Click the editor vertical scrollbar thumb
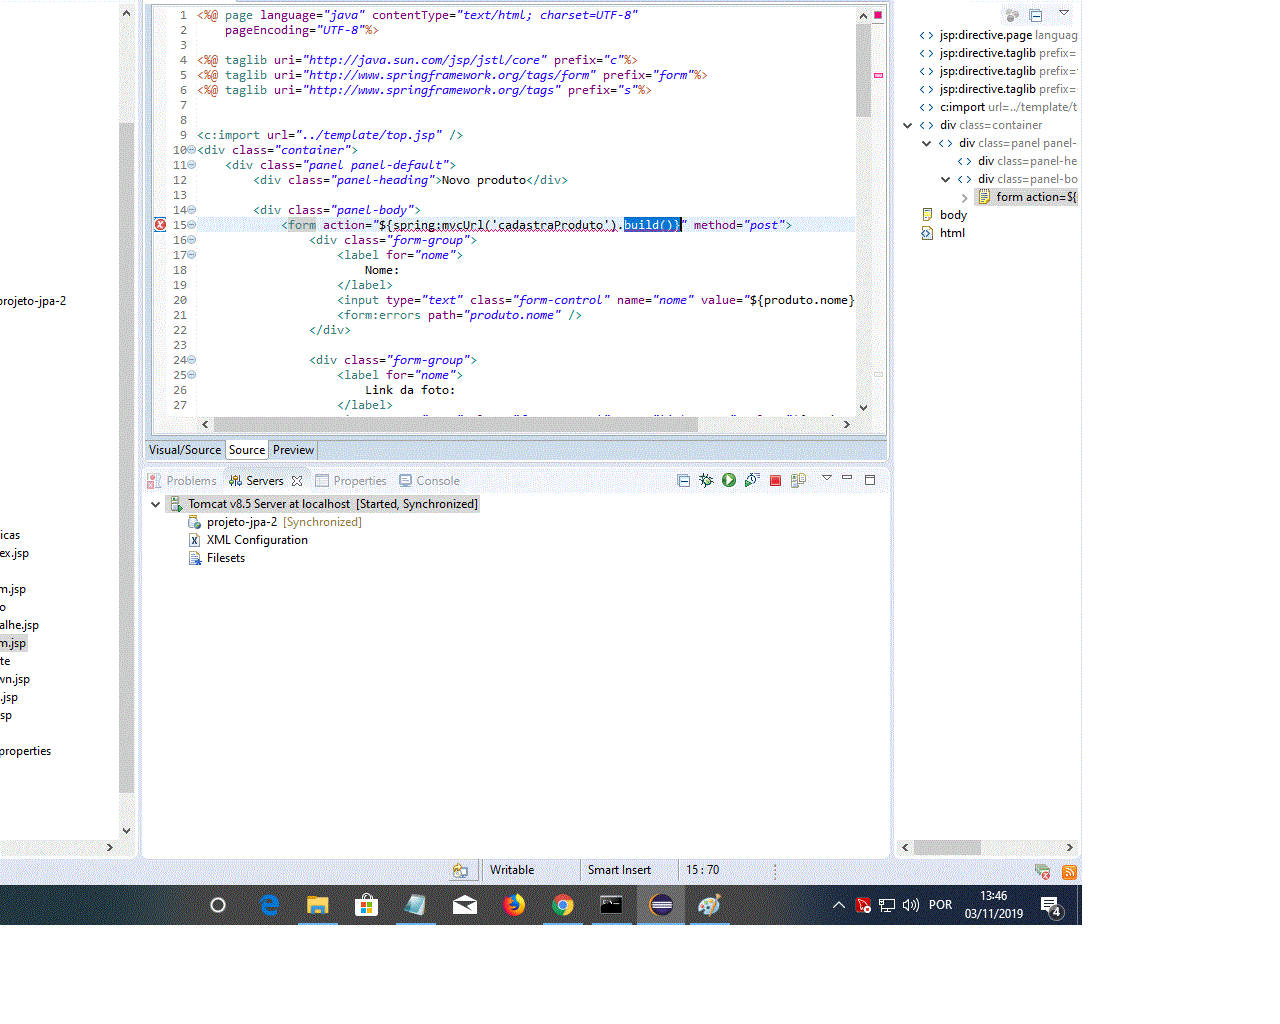Screen dimensions: 1280x1024 click(x=863, y=70)
